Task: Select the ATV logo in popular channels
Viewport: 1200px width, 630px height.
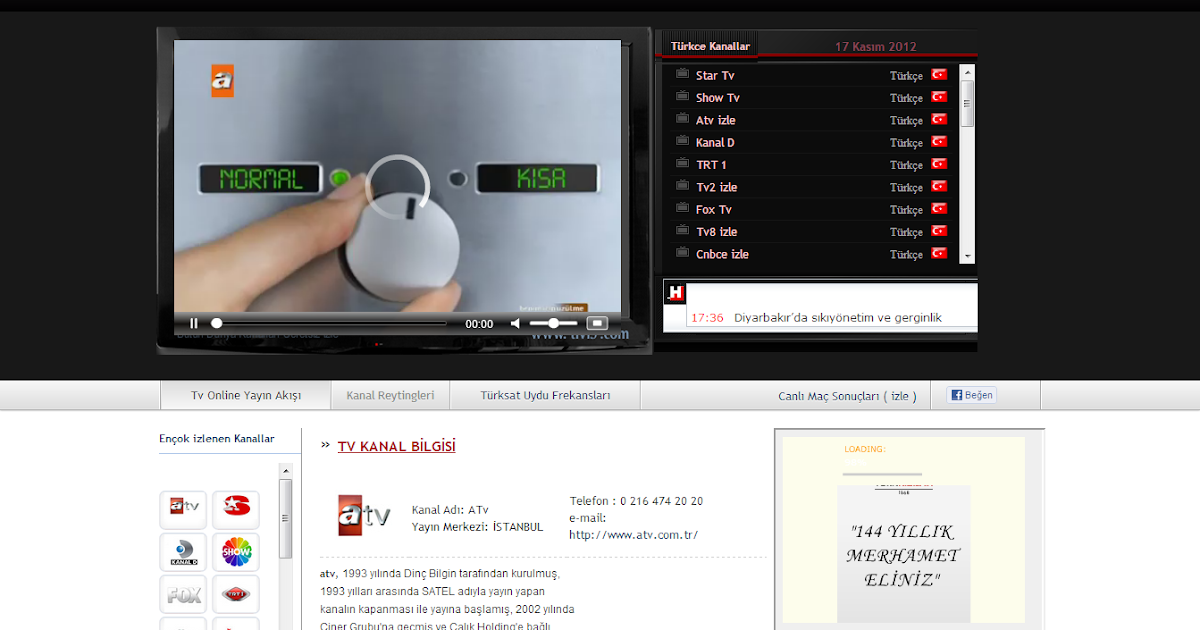Action: tap(184, 509)
